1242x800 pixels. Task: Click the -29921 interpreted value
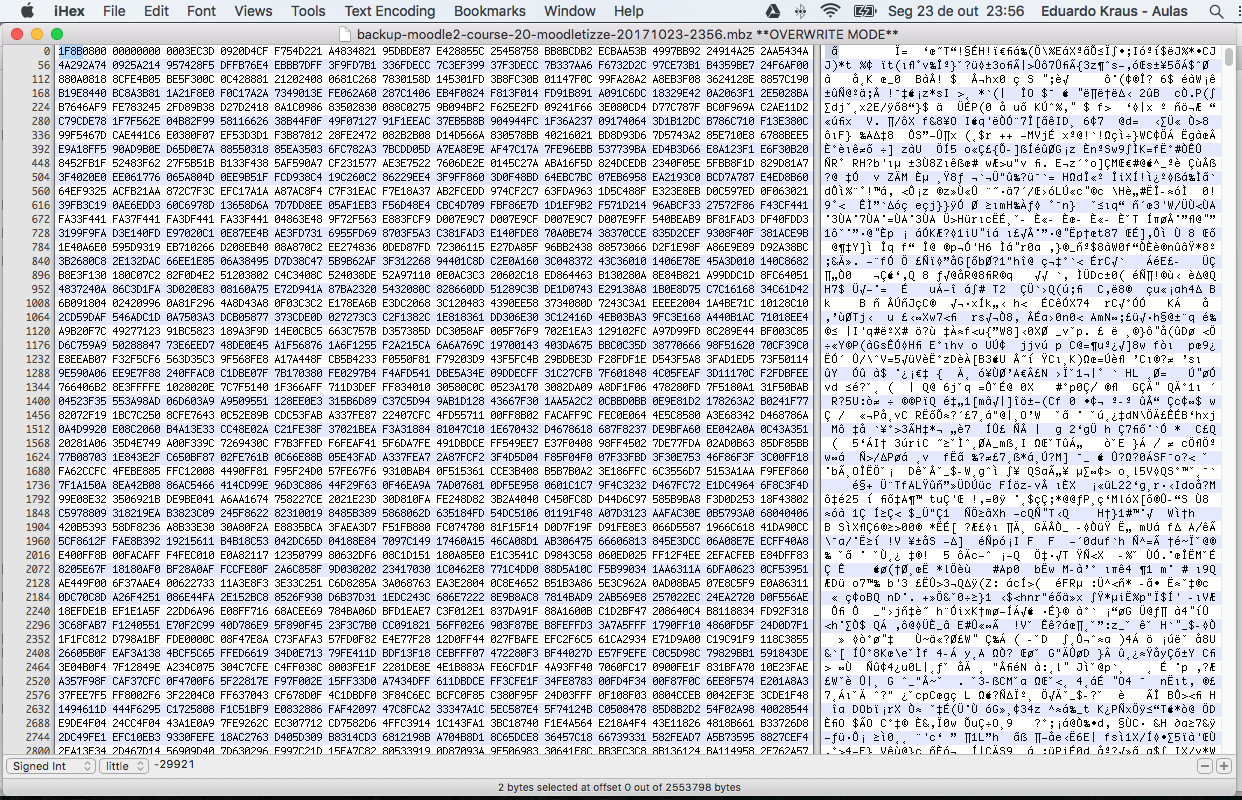[x=175, y=765]
